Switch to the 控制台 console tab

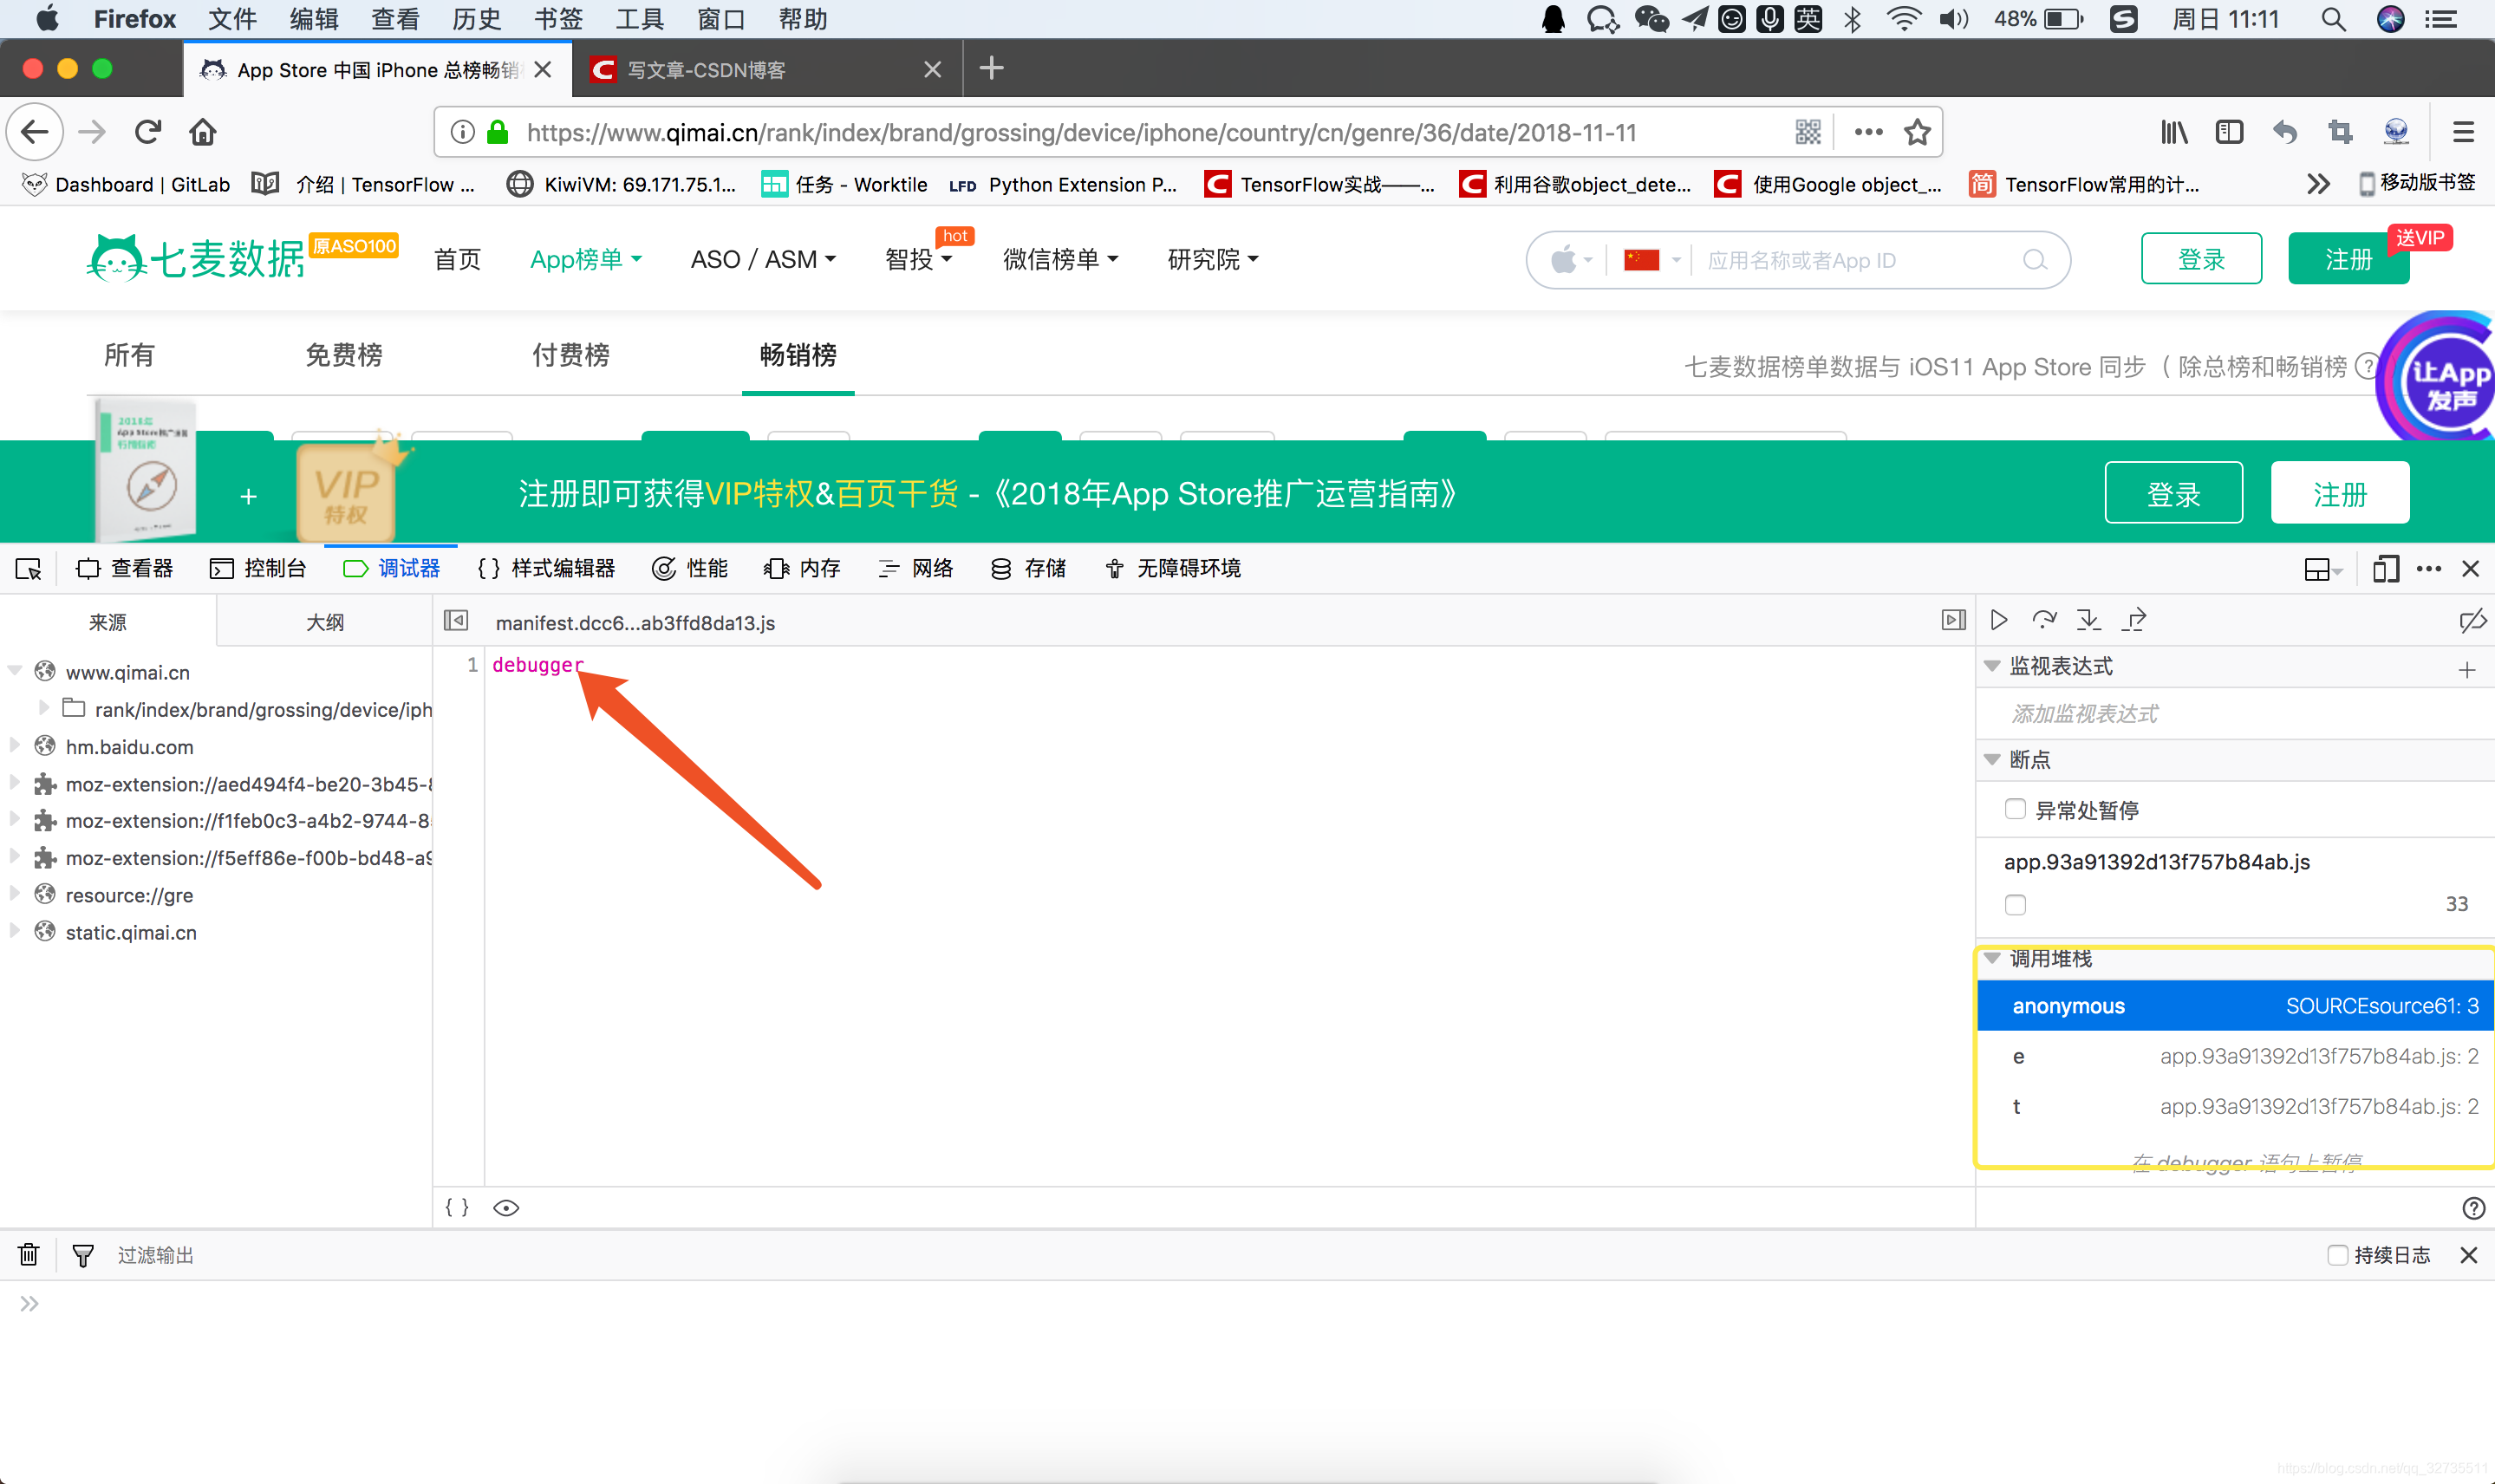258,569
